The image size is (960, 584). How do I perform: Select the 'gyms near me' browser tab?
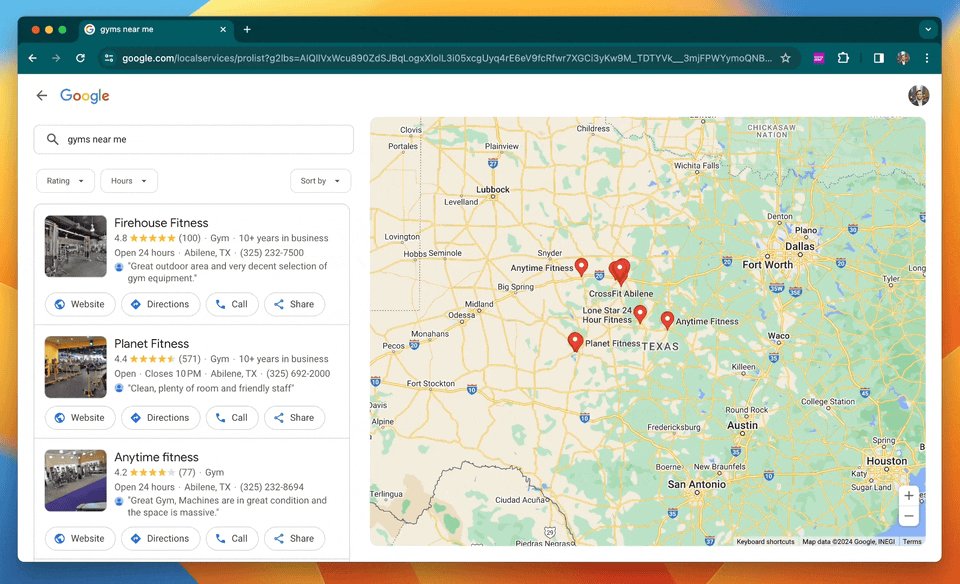pyautogui.click(x=156, y=29)
